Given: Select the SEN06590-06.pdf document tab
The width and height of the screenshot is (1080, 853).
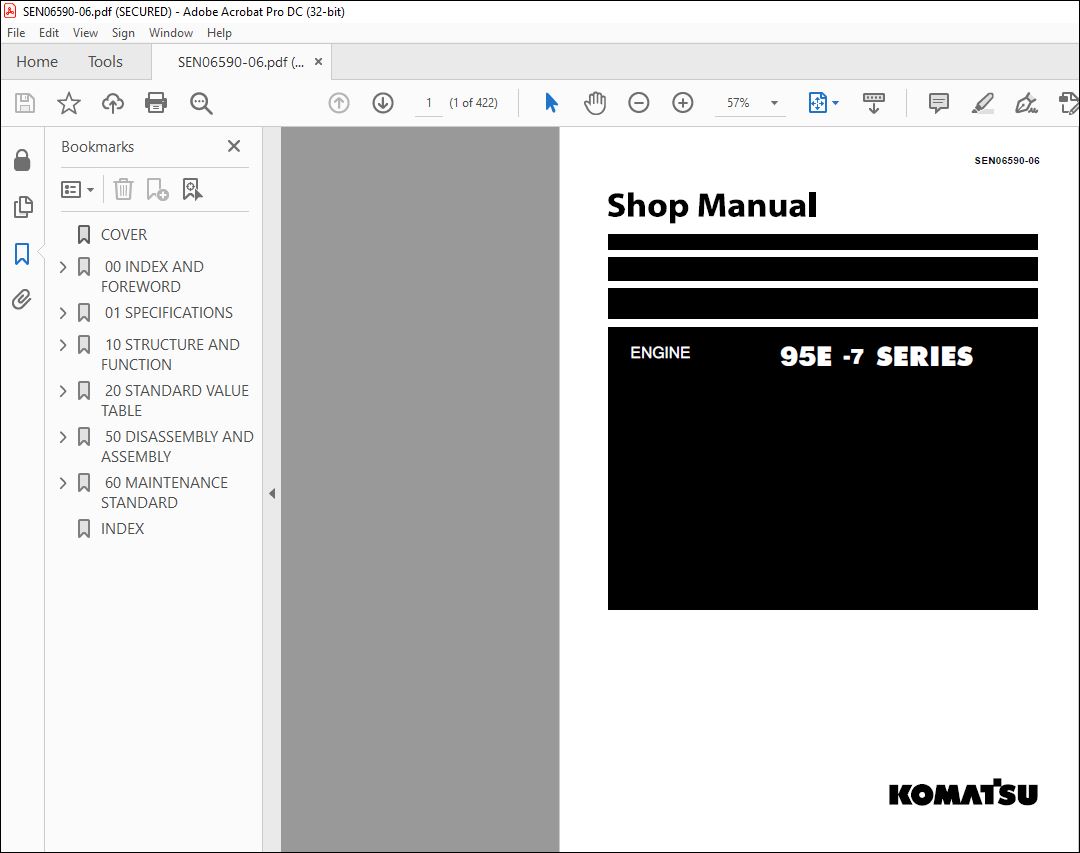Looking at the screenshot, I should coord(240,62).
